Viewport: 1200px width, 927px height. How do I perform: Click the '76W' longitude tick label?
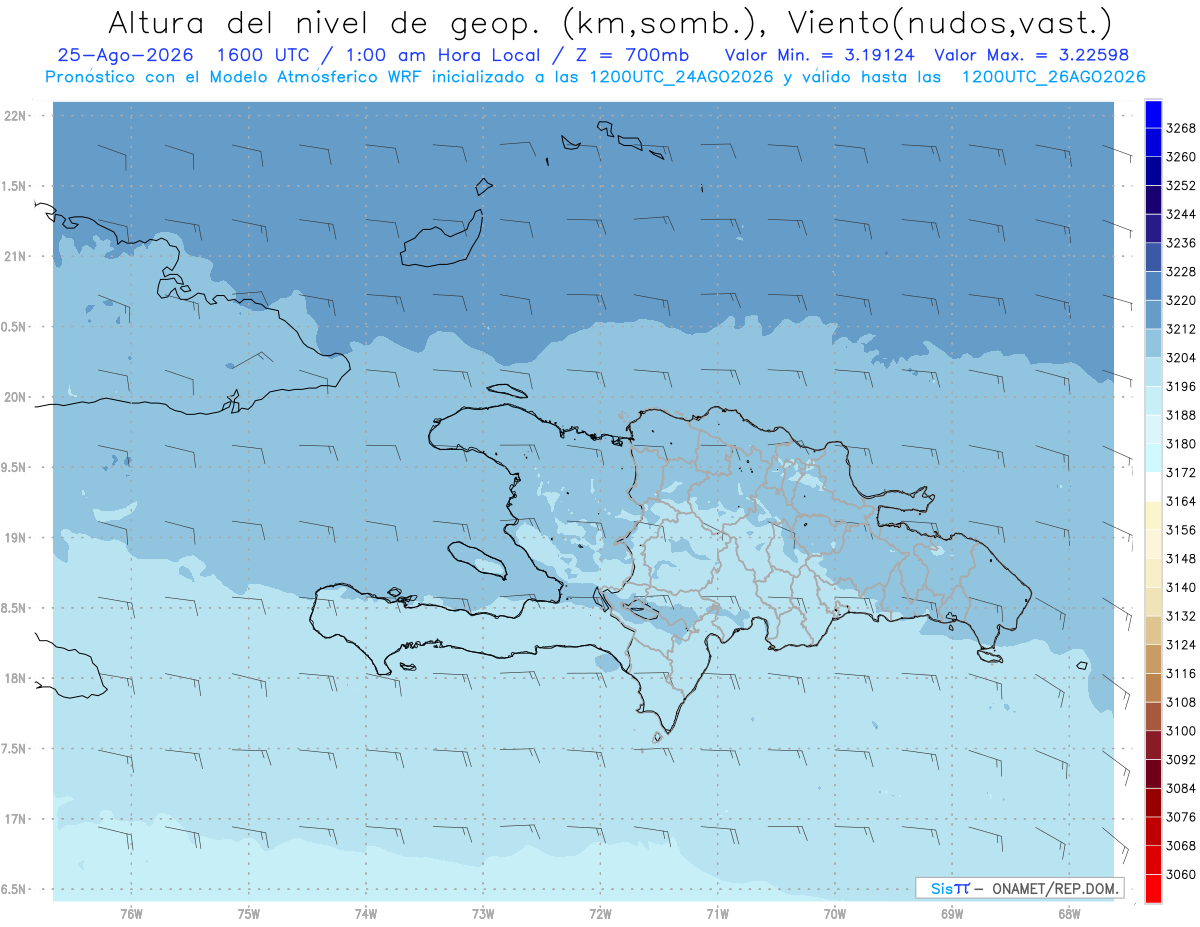click(131, 912)
